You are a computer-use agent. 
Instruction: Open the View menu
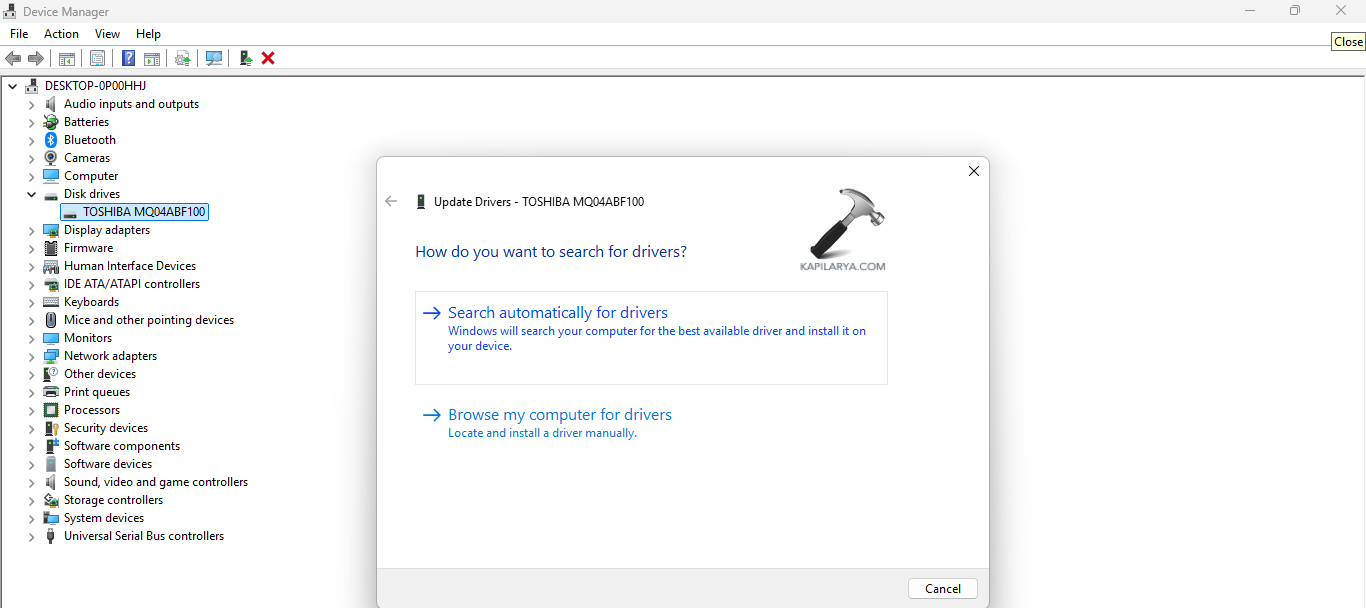coord(107,33)
